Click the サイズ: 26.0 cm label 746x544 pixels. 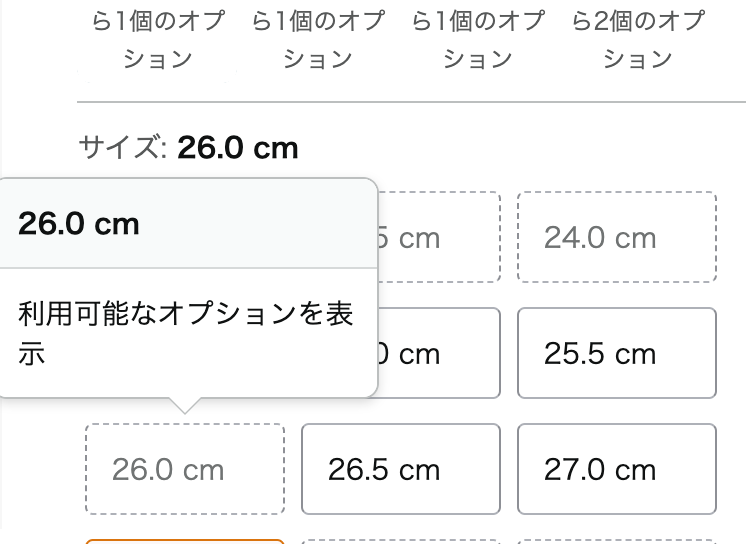[x=188, y=147]
